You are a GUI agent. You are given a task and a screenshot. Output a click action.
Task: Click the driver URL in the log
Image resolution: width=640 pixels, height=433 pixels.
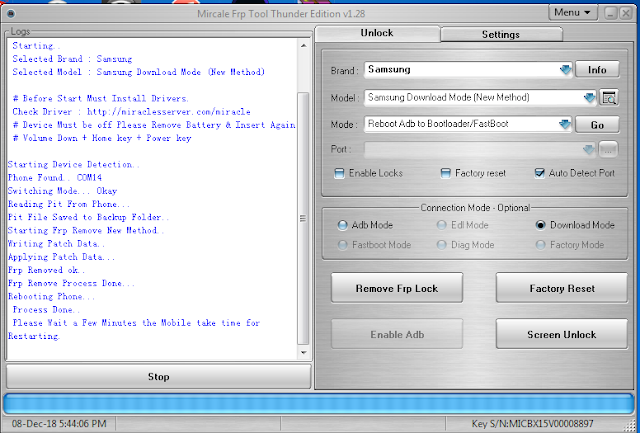[169, 112]
